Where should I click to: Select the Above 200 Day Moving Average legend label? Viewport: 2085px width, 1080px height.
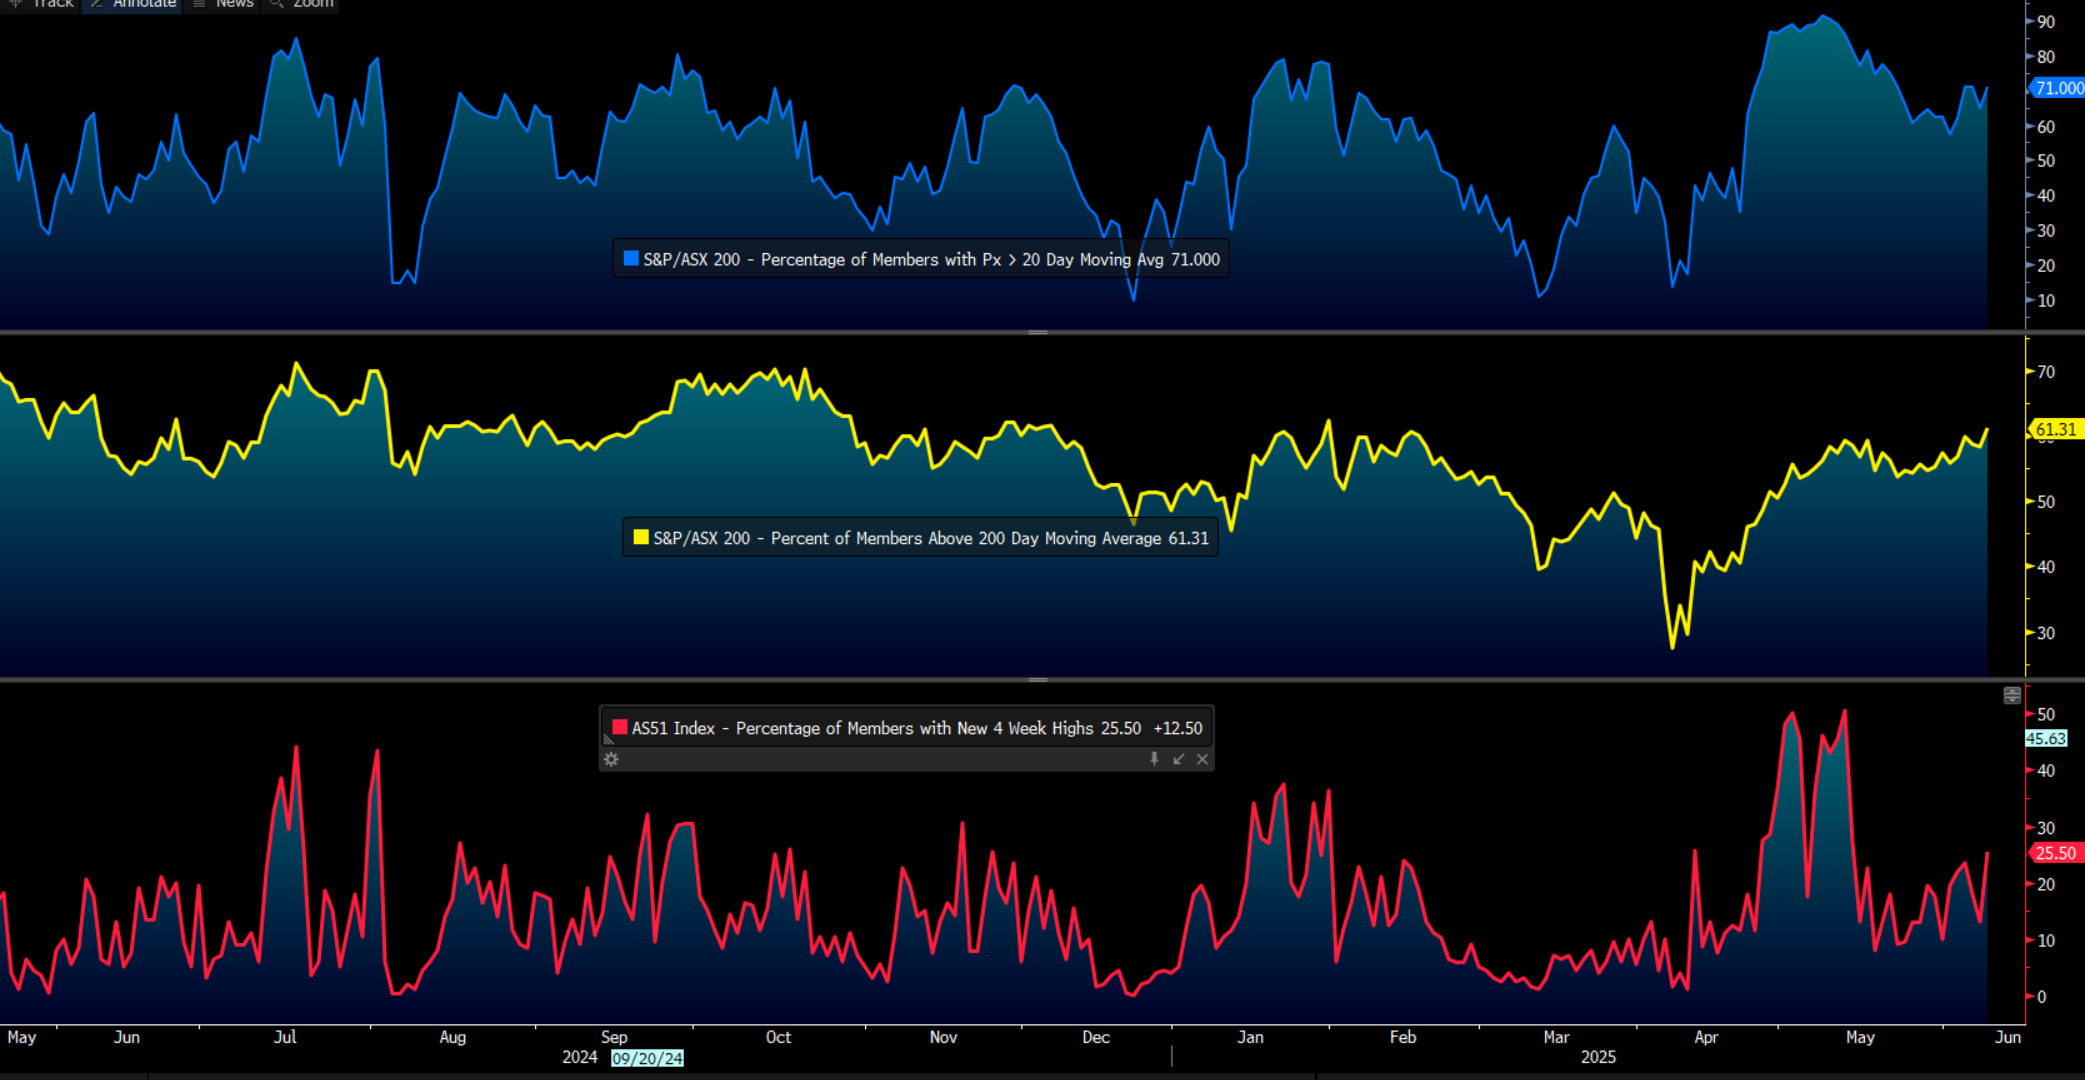(931, 538)
